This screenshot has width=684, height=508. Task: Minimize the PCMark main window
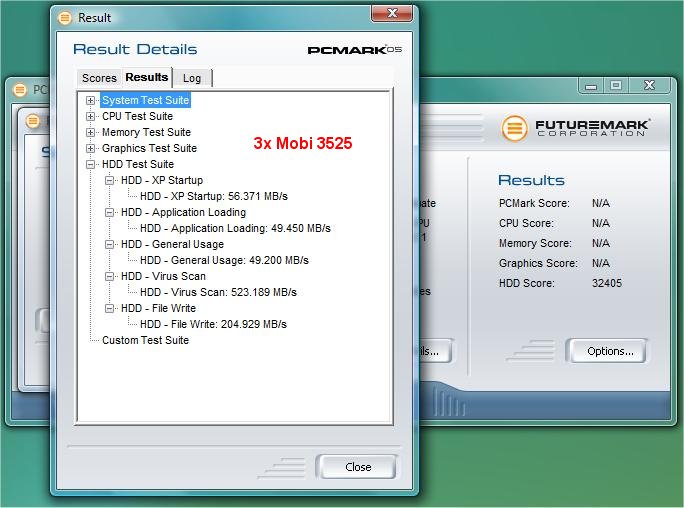(591, 85)
